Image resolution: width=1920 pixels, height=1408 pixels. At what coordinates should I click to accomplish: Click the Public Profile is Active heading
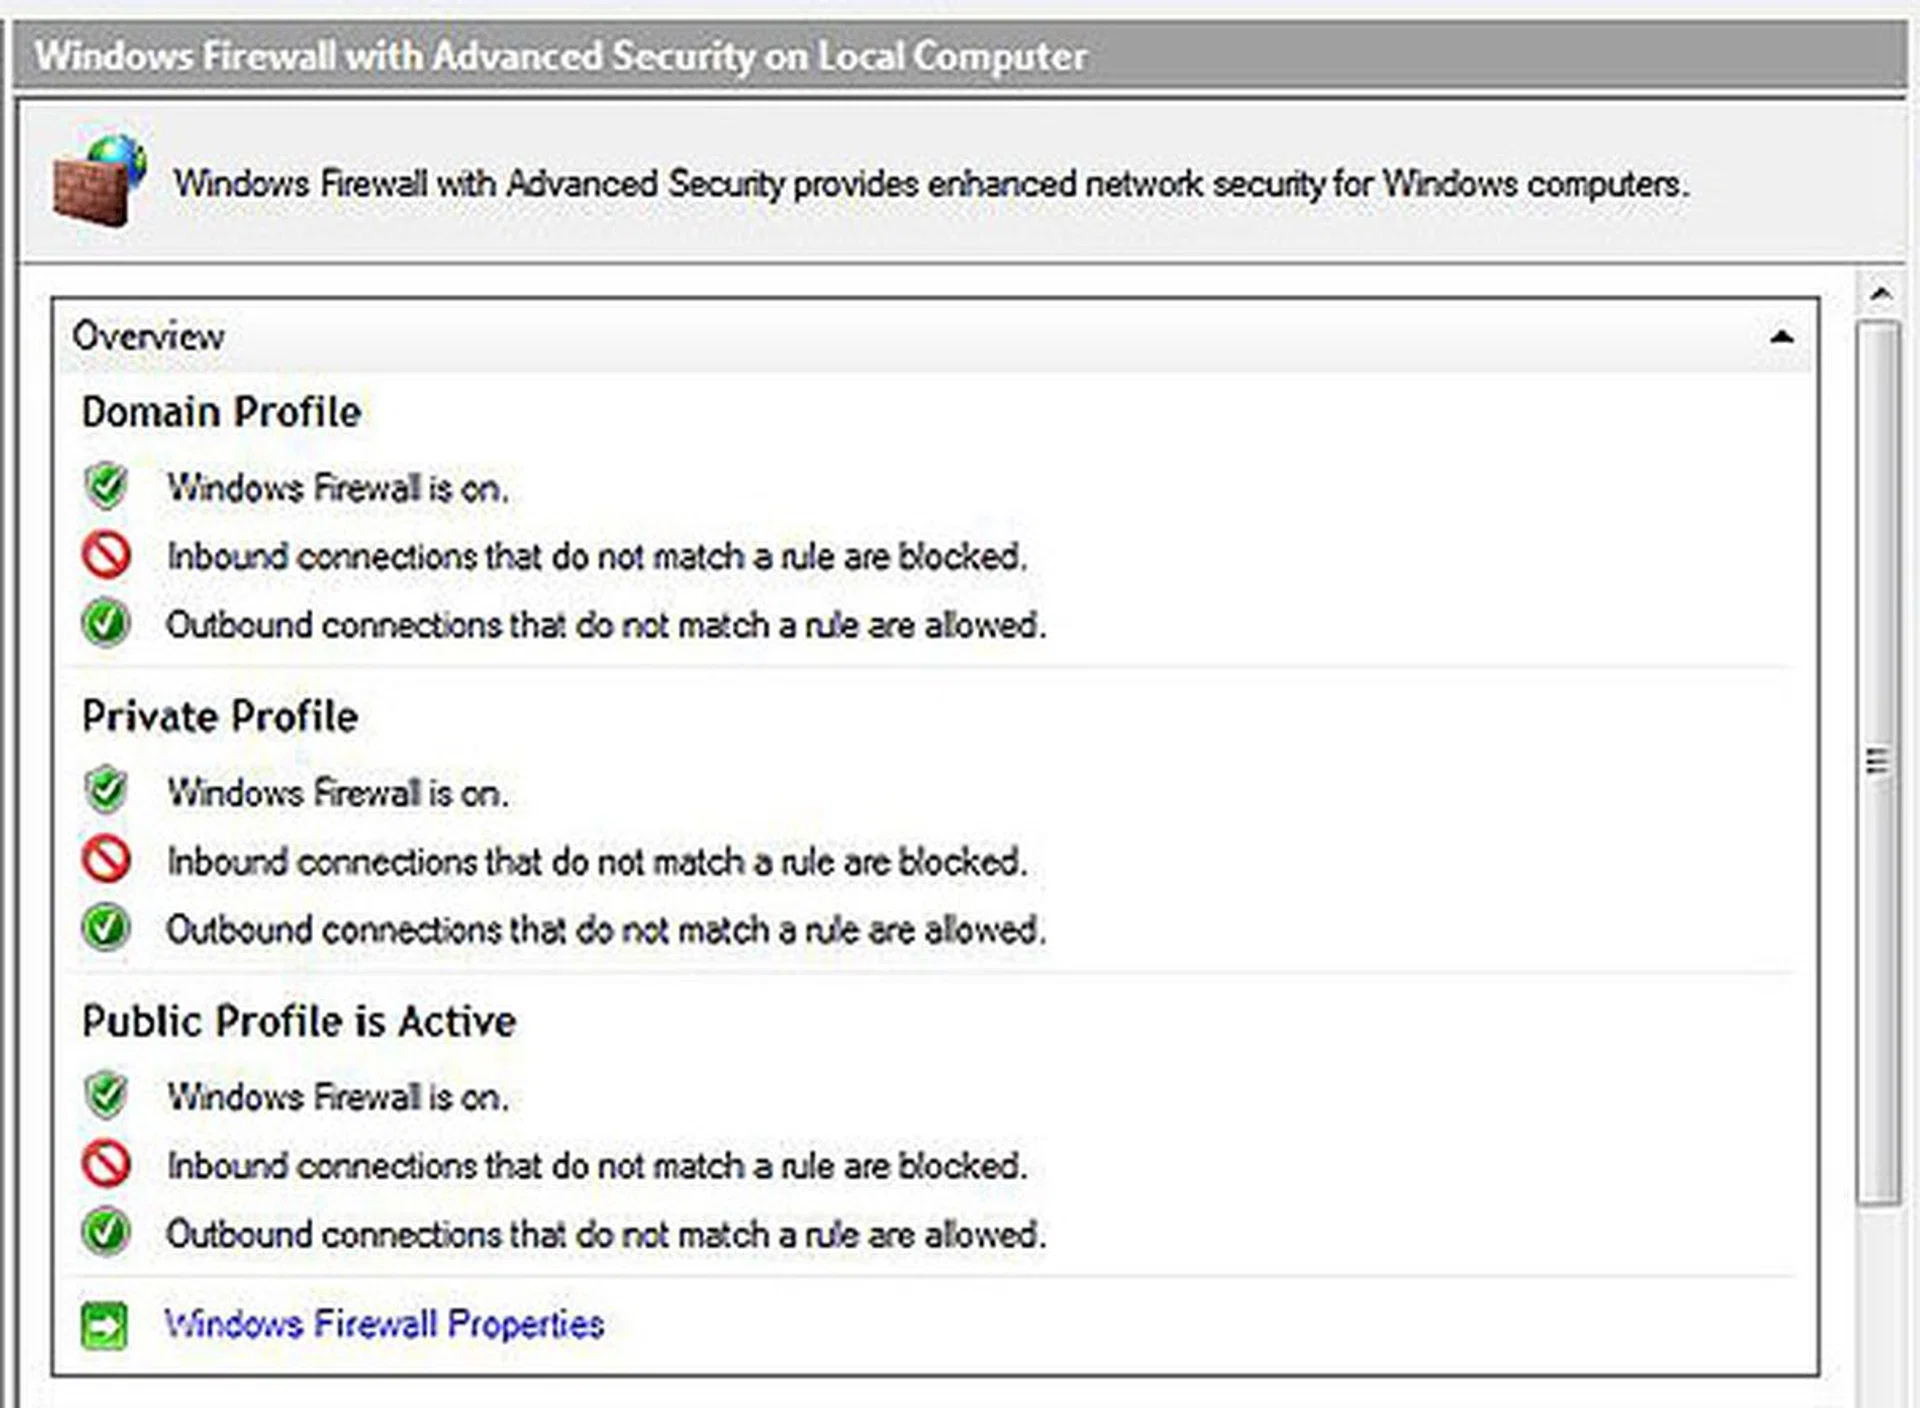(x=298, y=1021)
